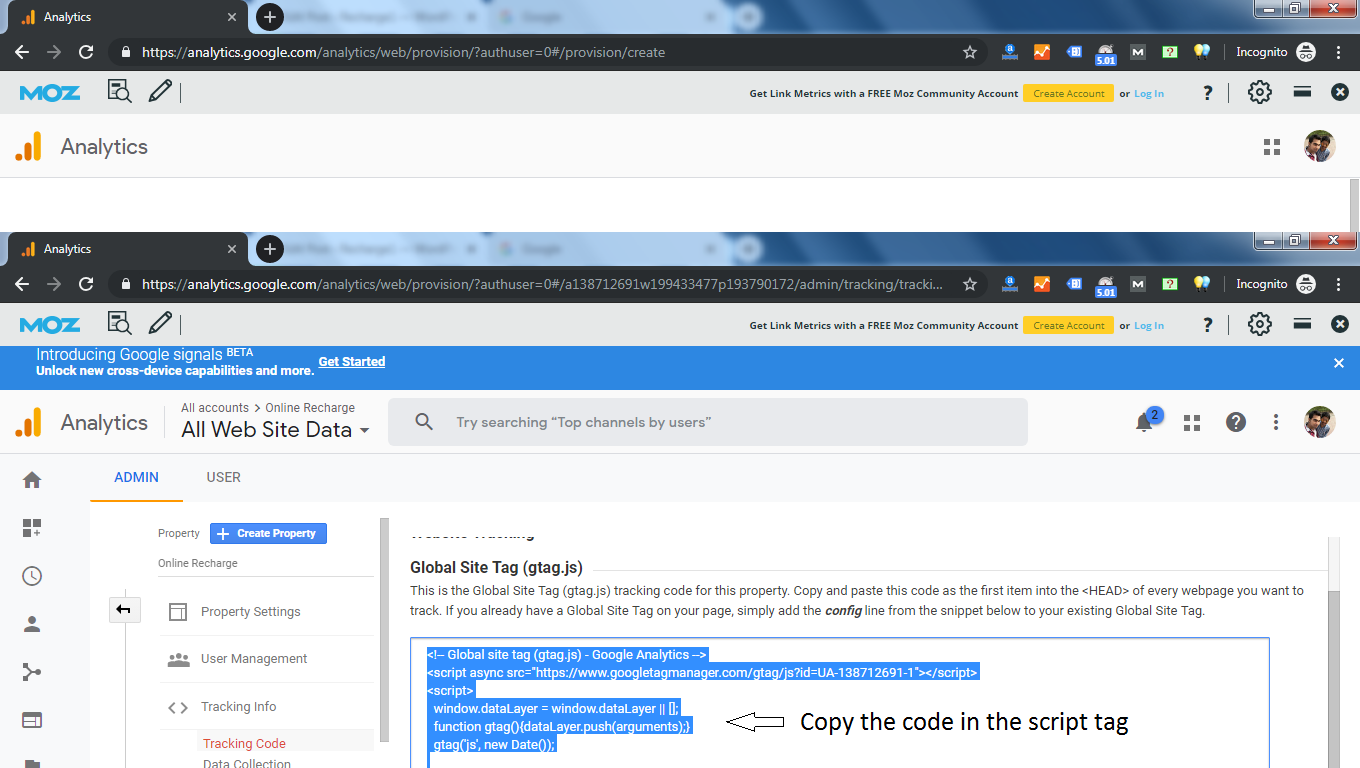This screenshot has height=768, width=1360.
Task: Dismiss the Google signals blue banner
Action: (1339, 363)
